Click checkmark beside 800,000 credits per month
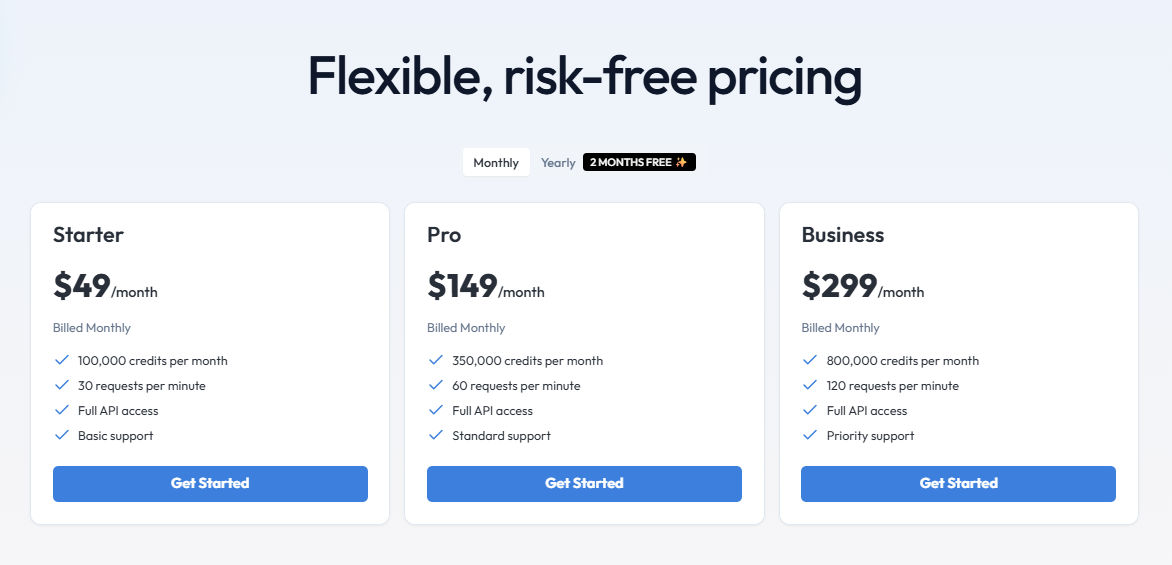 [810, 360]
